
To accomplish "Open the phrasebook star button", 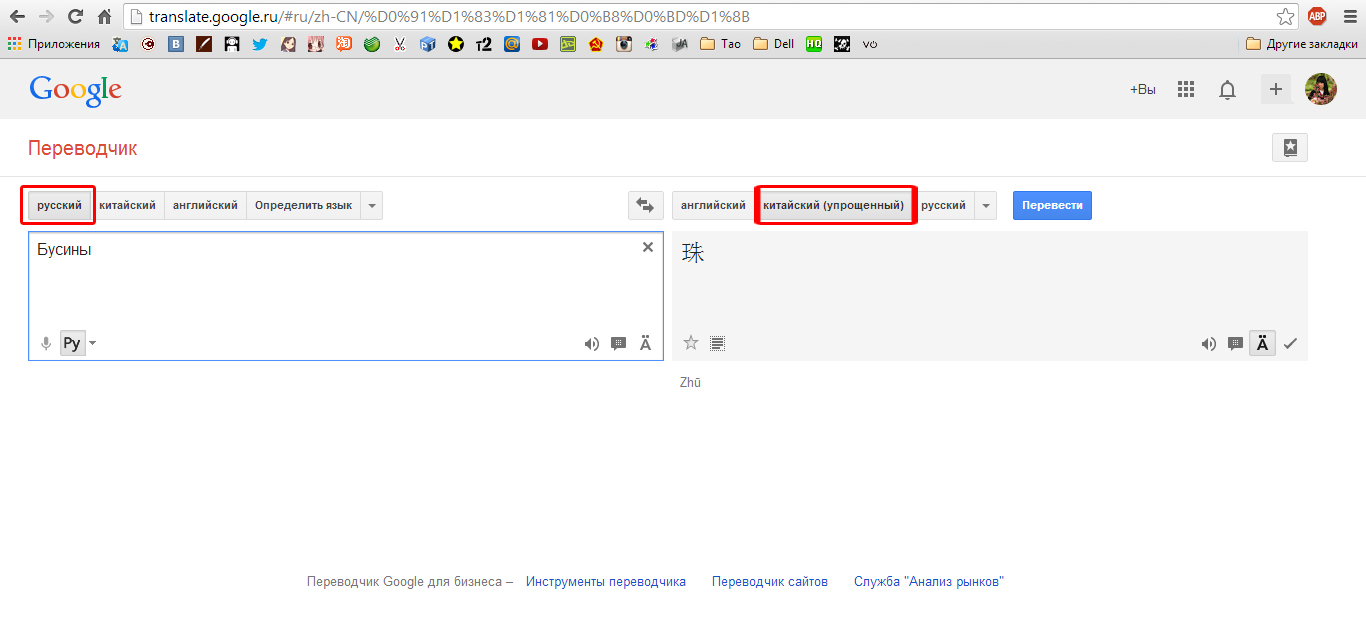I will (1290, 148).
